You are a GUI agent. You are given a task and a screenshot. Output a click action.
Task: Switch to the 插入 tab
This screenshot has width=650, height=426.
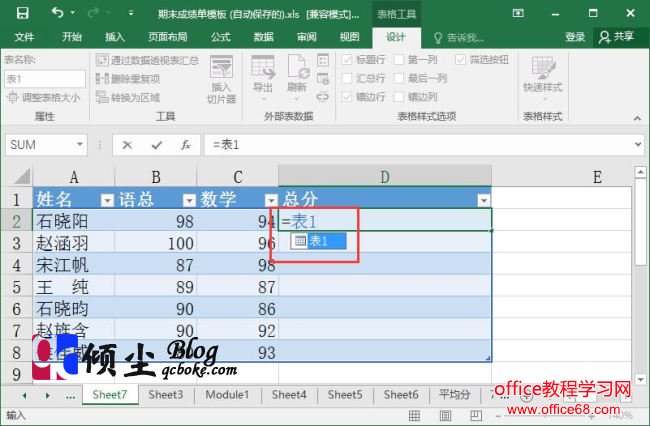(x=115, y=37)
